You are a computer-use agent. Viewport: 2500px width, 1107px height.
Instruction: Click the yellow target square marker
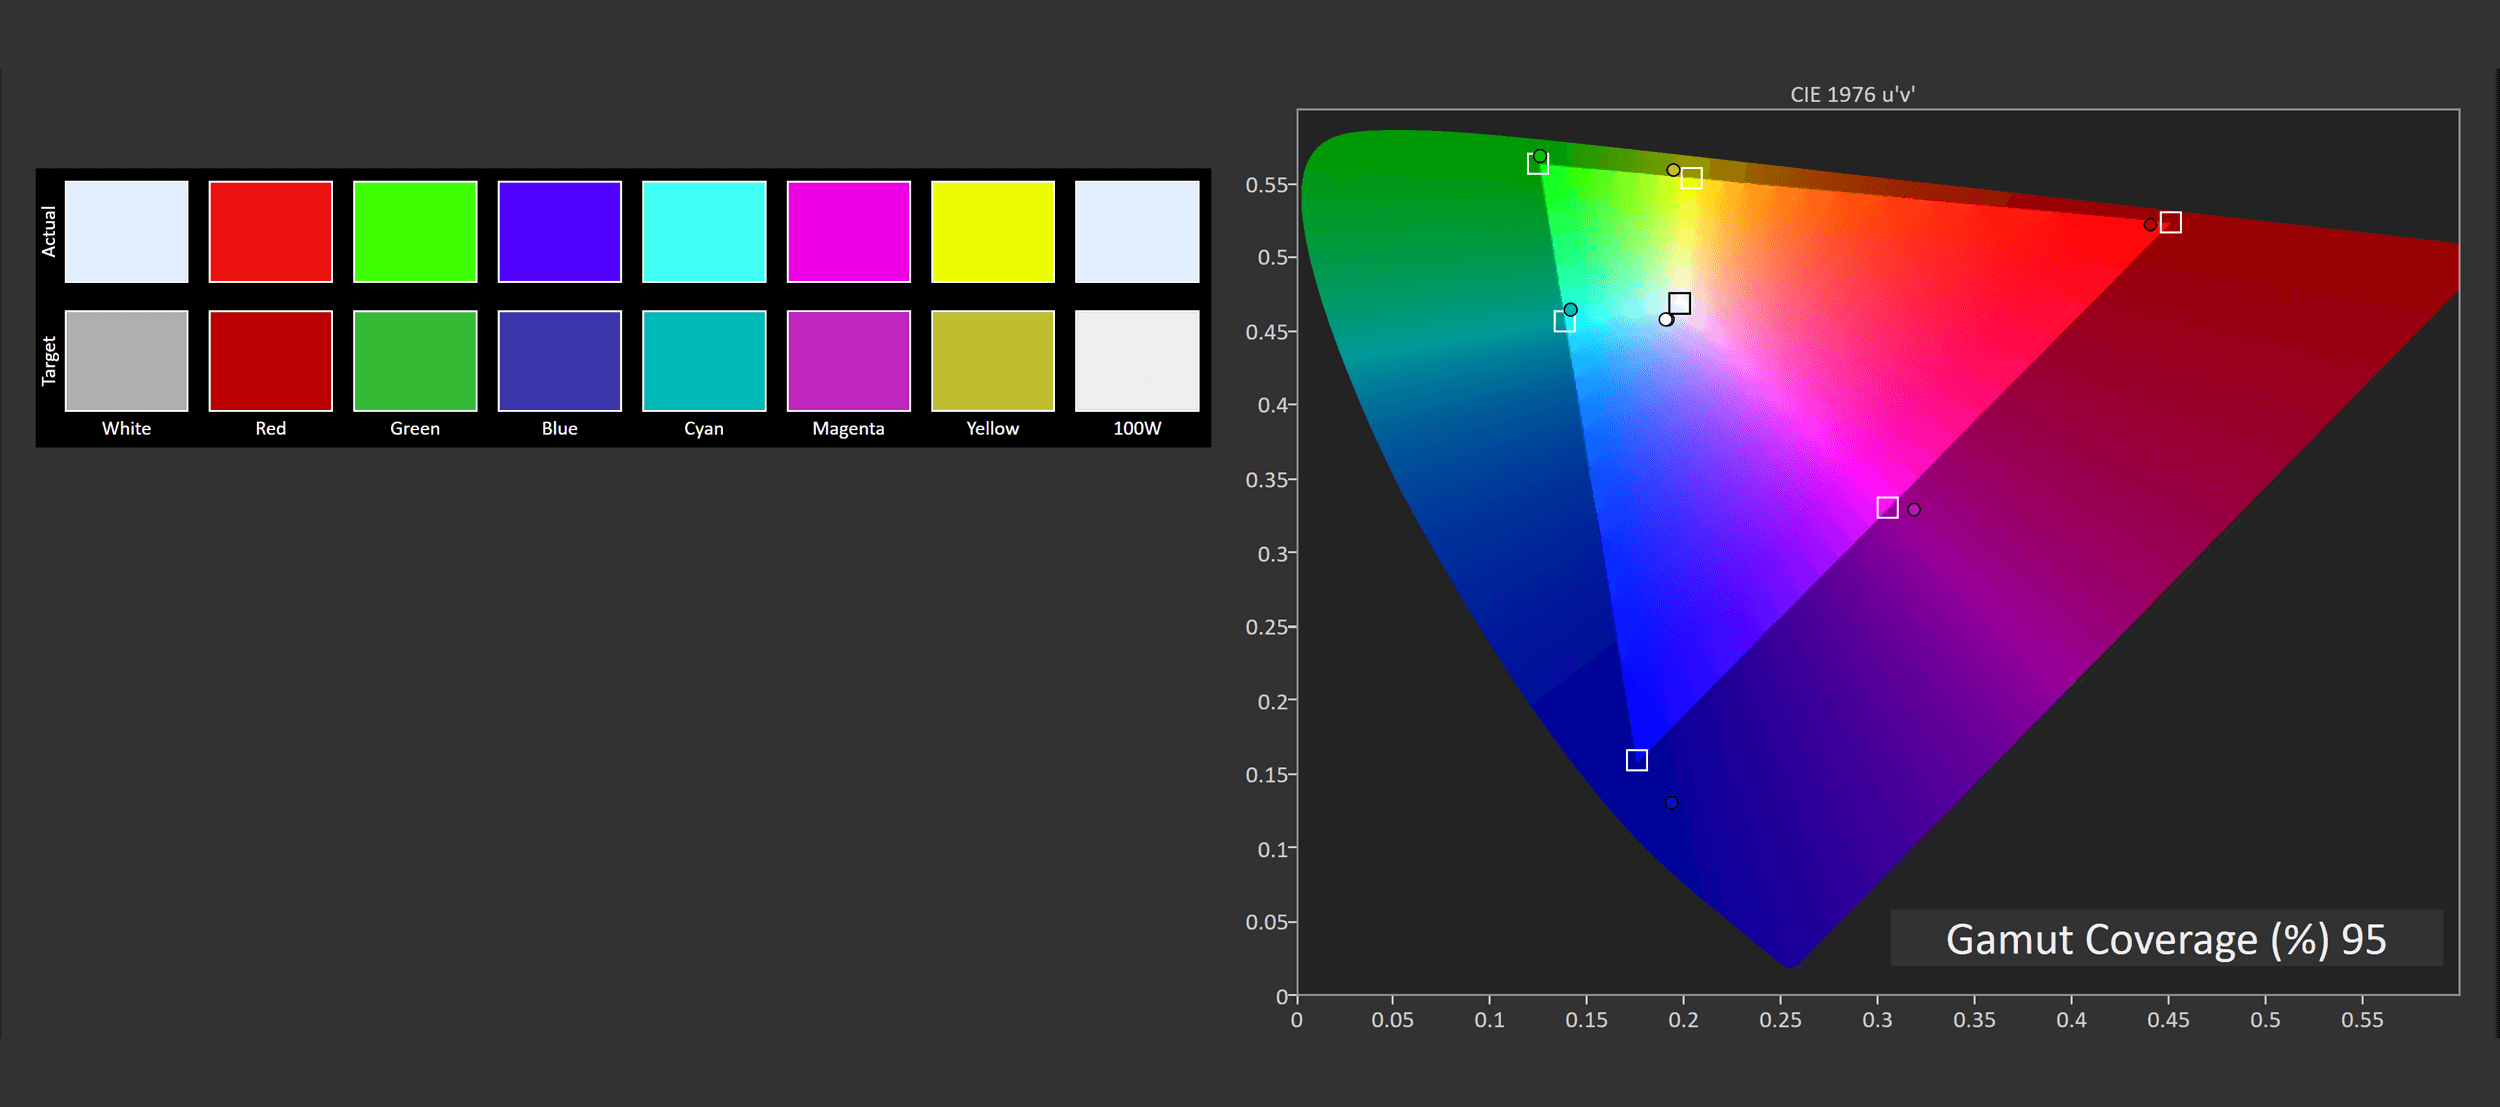[1691, 178]
